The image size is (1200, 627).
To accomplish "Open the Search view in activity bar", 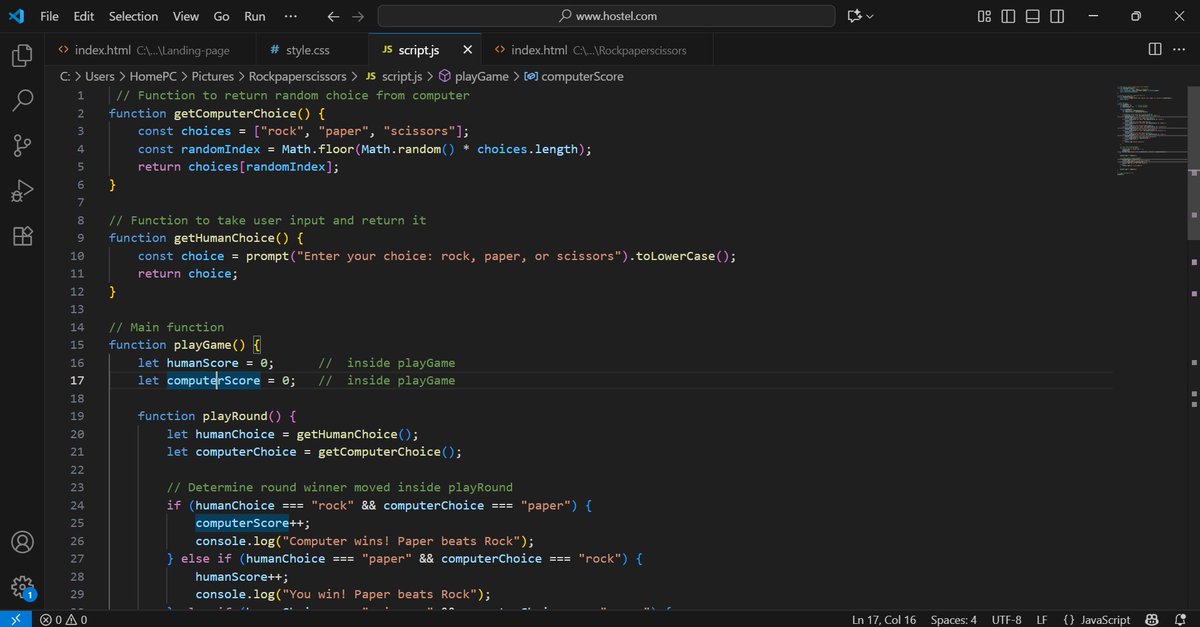I will pyautogui.click(x=22, y=100).
